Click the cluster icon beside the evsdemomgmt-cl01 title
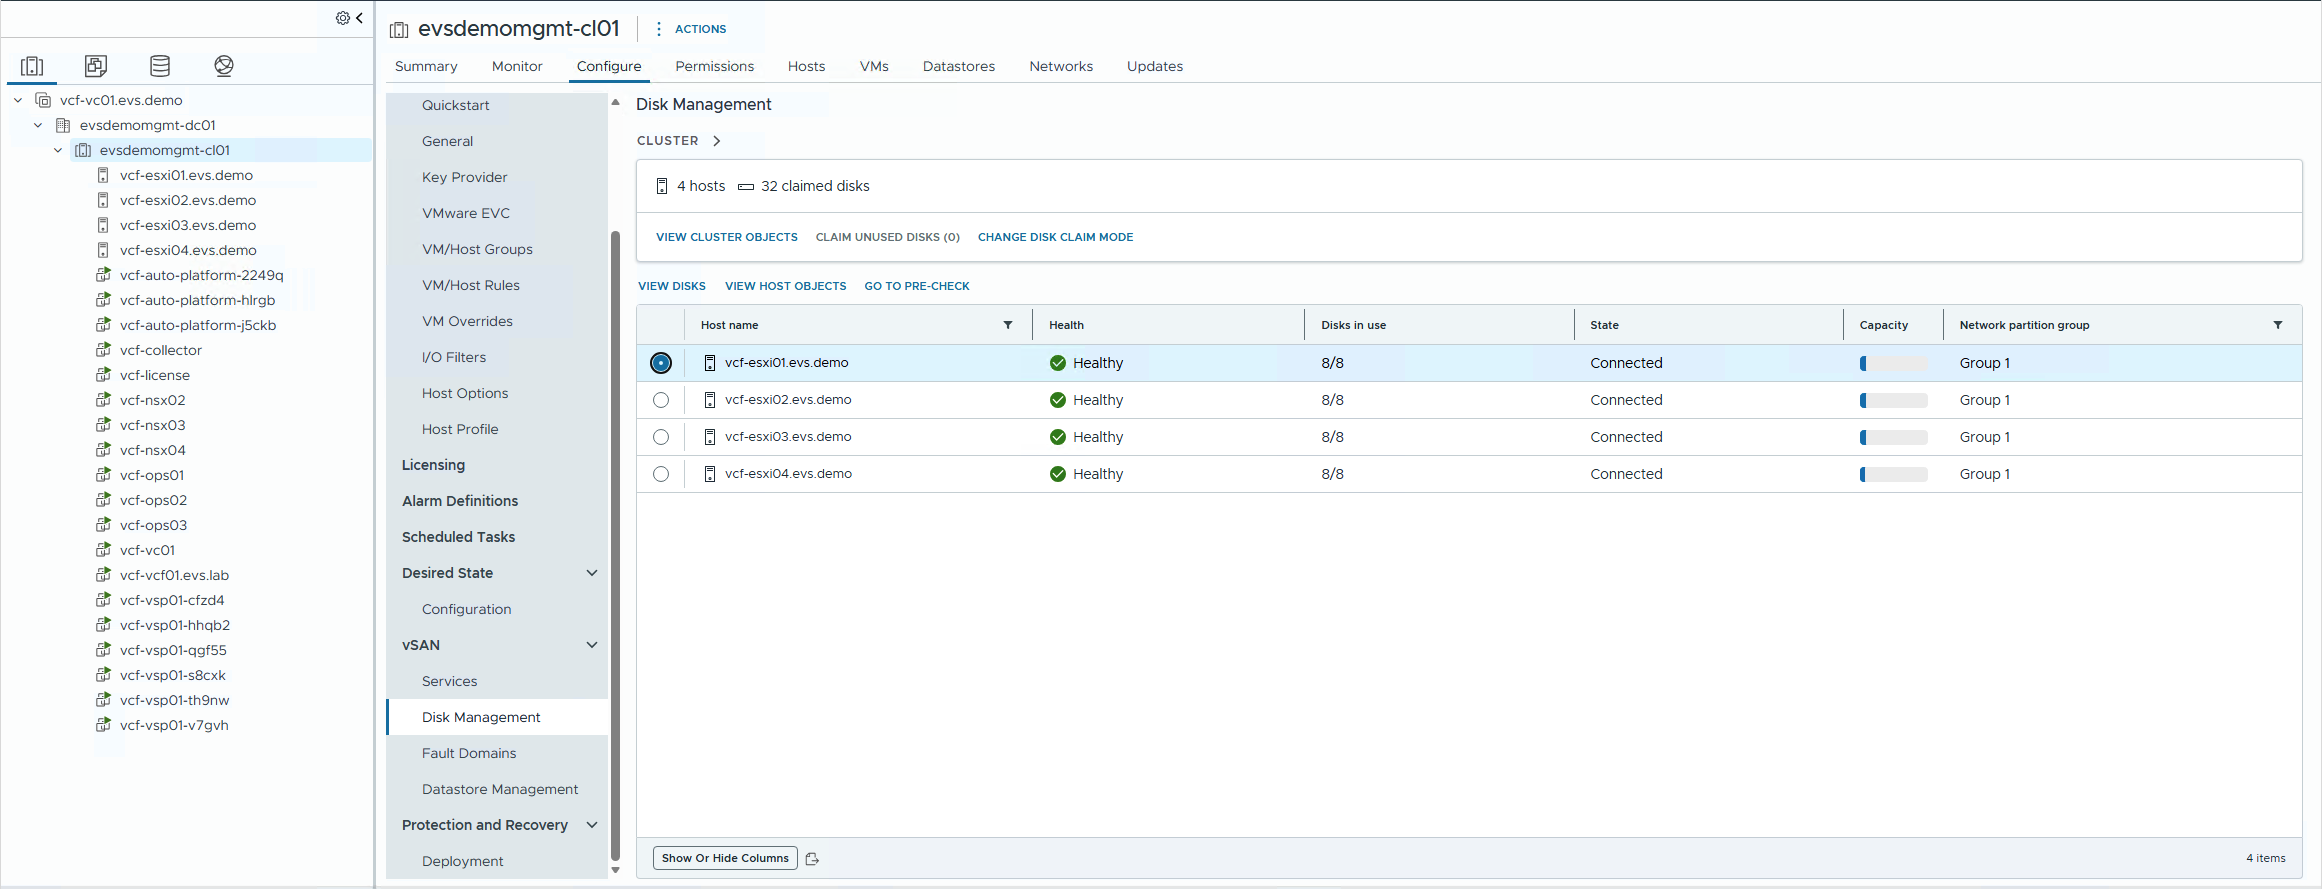The image size is (2323, 889). (399, 30)
